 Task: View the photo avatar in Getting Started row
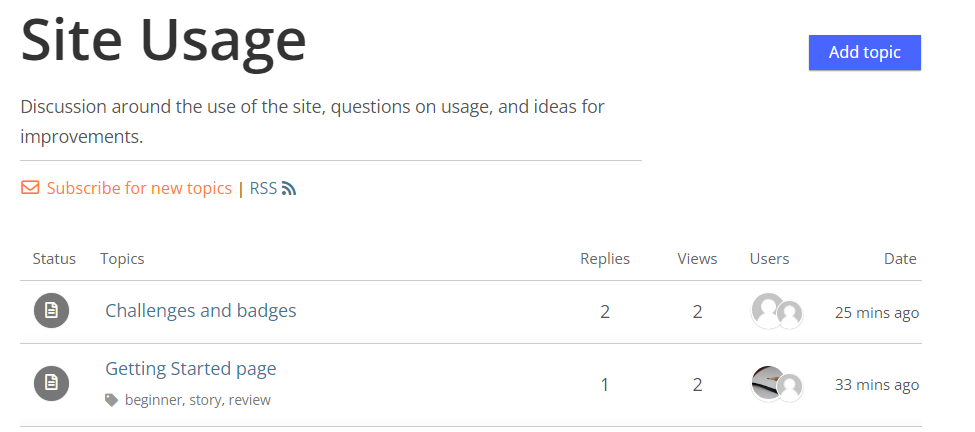[767, 382]
